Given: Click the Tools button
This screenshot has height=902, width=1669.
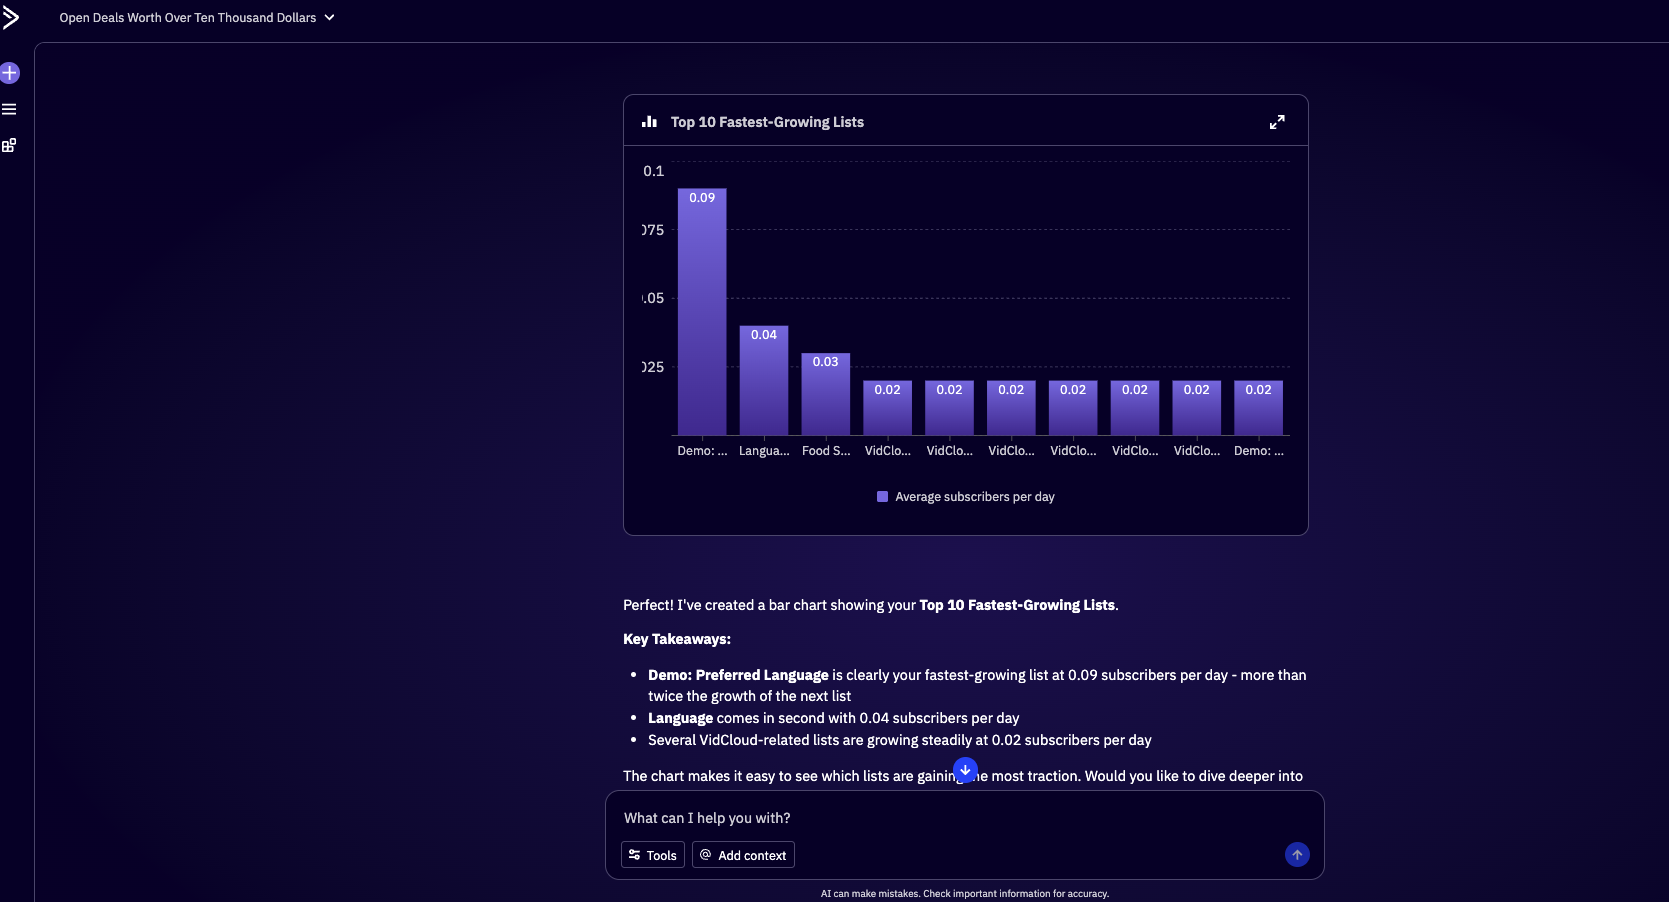Looking at the screenshot, I should click(652, 855).
